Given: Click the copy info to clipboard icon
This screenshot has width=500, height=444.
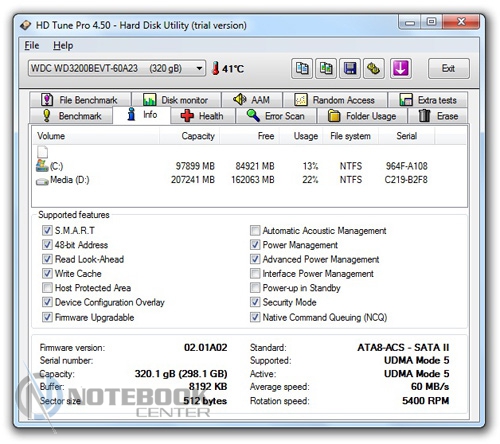Looking at the screenshot, I should (x=302, y=69).
